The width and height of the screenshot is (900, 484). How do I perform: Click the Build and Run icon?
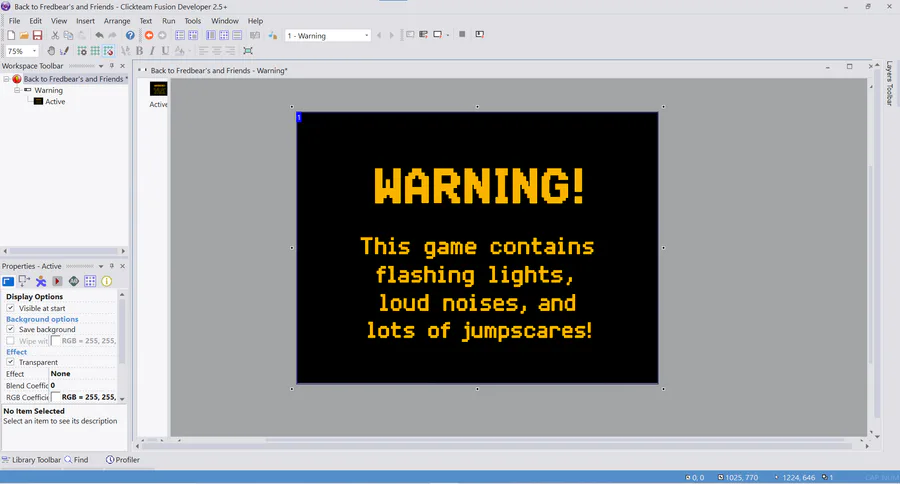point(480,34)
